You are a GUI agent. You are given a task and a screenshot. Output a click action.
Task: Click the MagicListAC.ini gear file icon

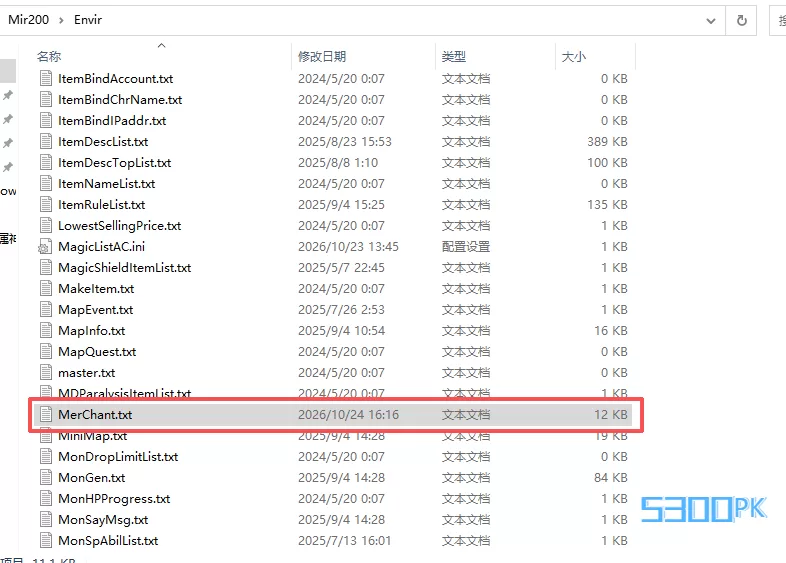pos(45,247)
